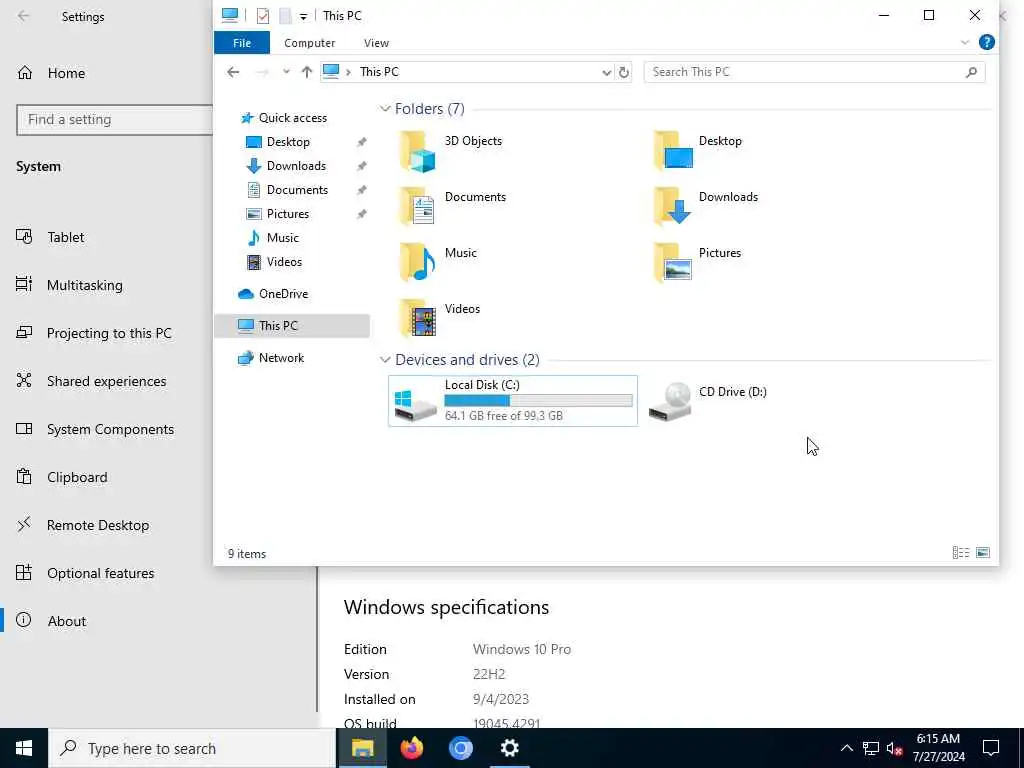Open the Computer ribbon tab
Screen dimensions: 1024x768
[310, 42]
